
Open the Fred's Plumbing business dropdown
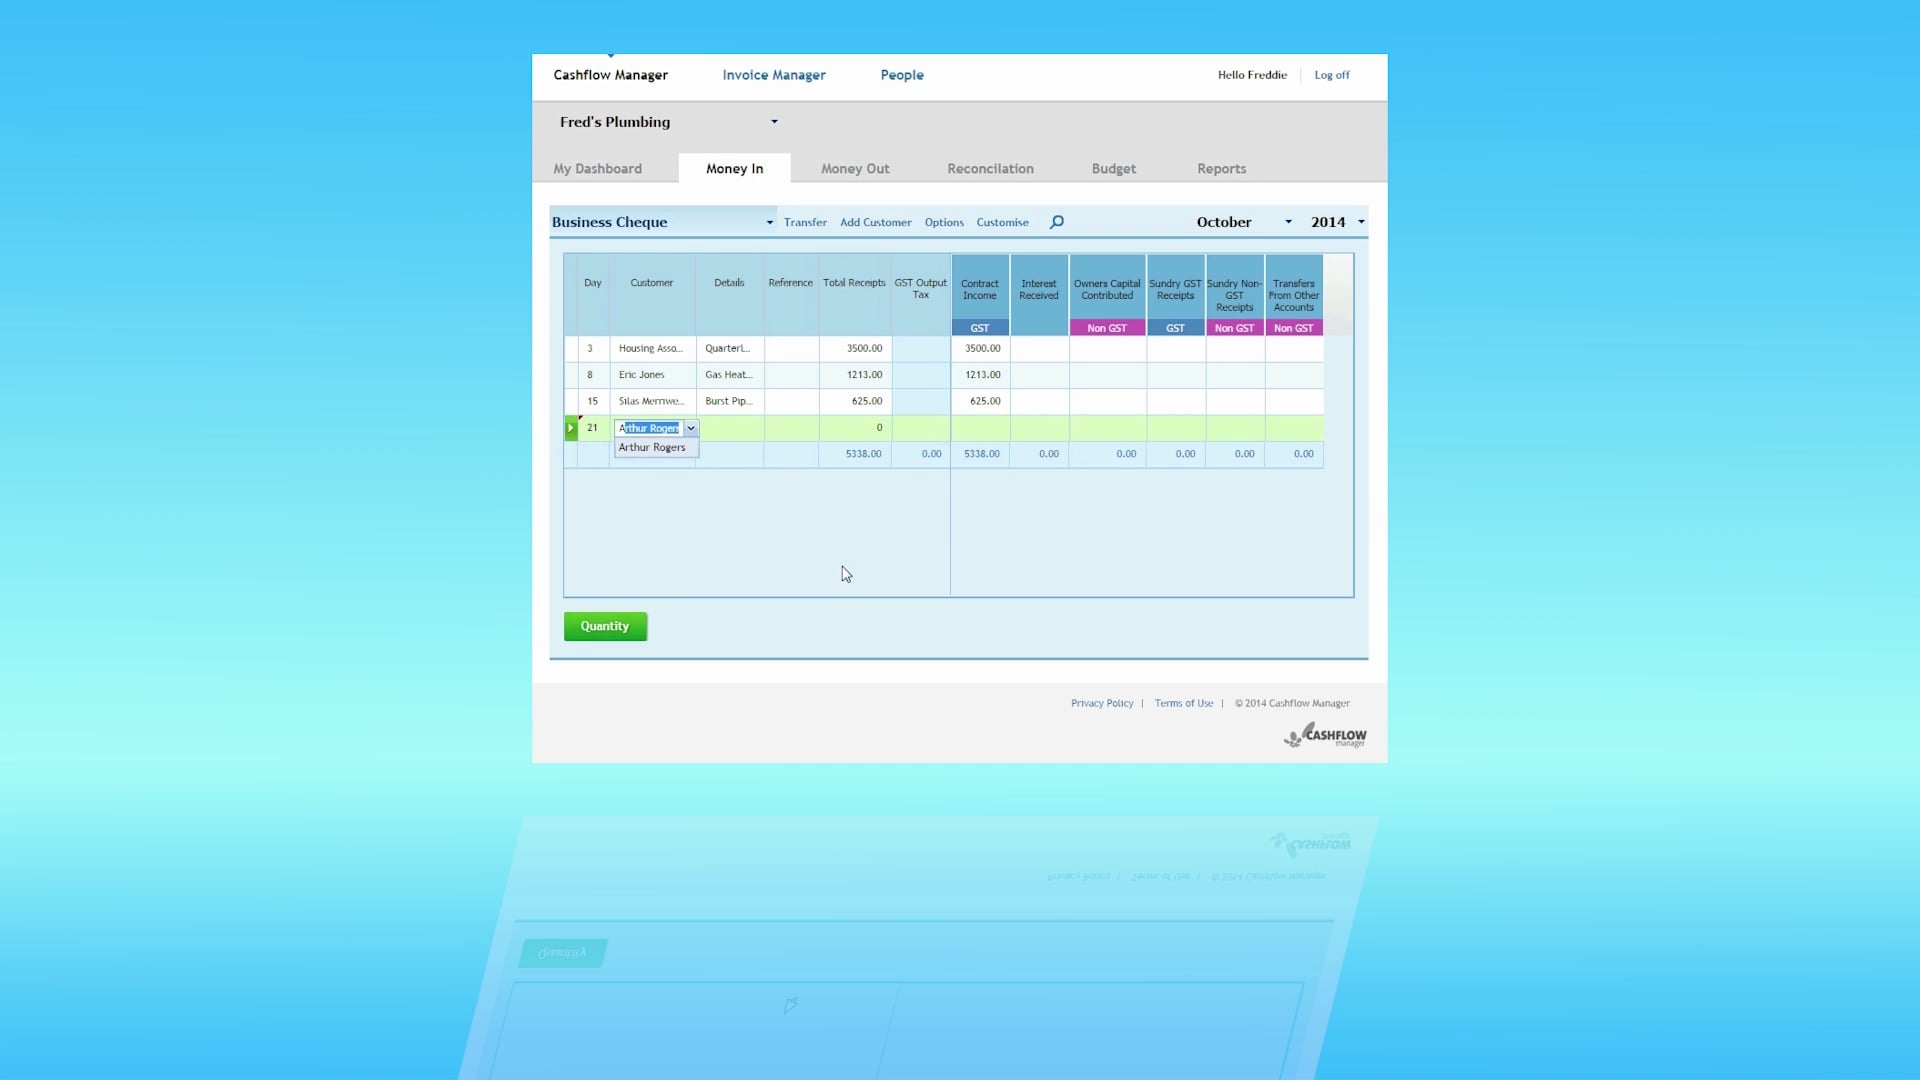774,122
